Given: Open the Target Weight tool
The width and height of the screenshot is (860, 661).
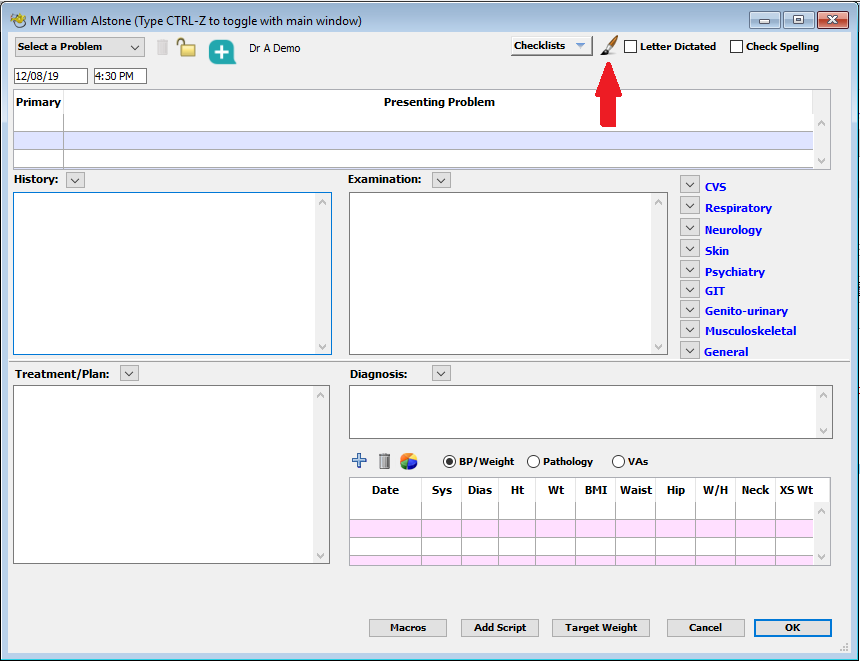Looking at the screenshot, I should pos(600,628).
